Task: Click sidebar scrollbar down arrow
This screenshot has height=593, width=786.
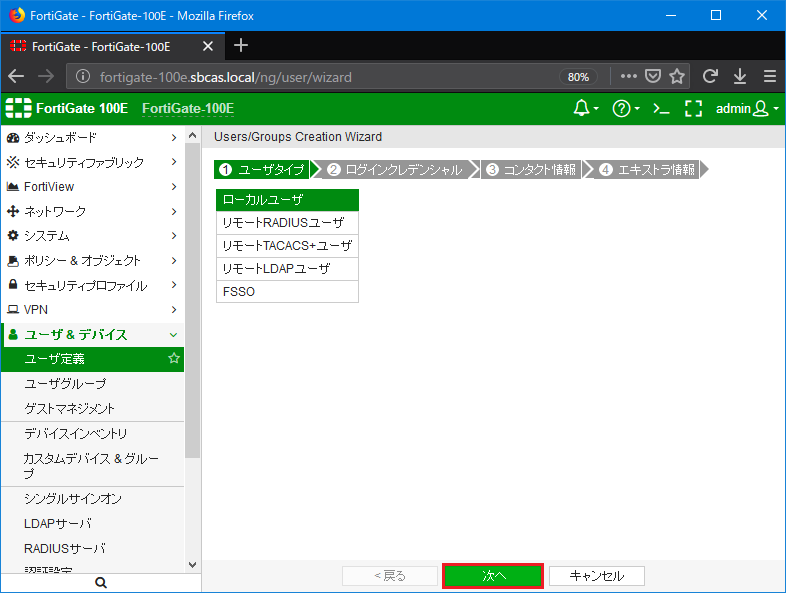Action: click(x=192, y=564)
